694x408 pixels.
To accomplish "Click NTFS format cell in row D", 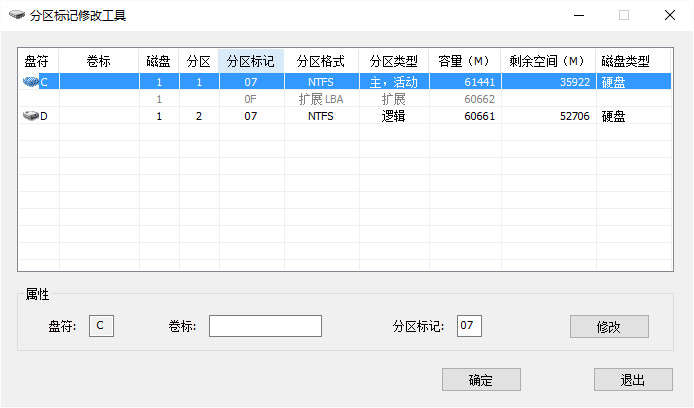I will (321, 116).
